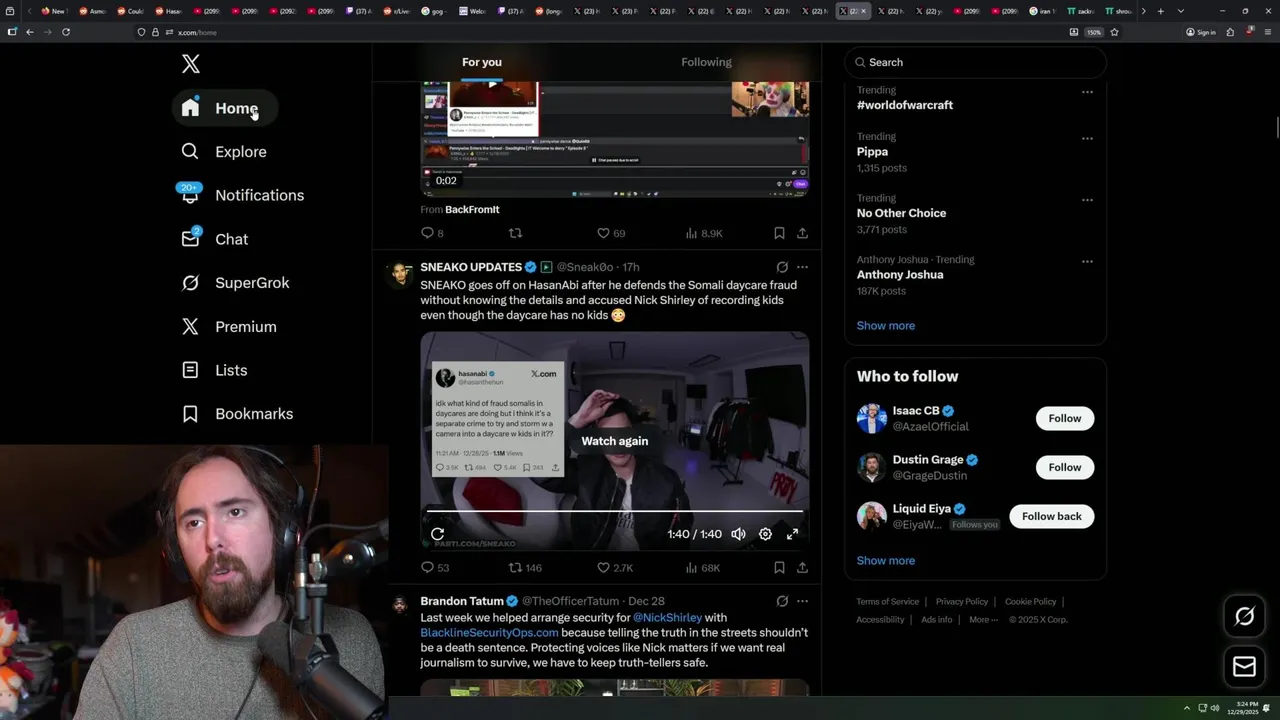Switch to the Following tab
This screenshot has width=1280, height=720.
click(x=706, y=62)
